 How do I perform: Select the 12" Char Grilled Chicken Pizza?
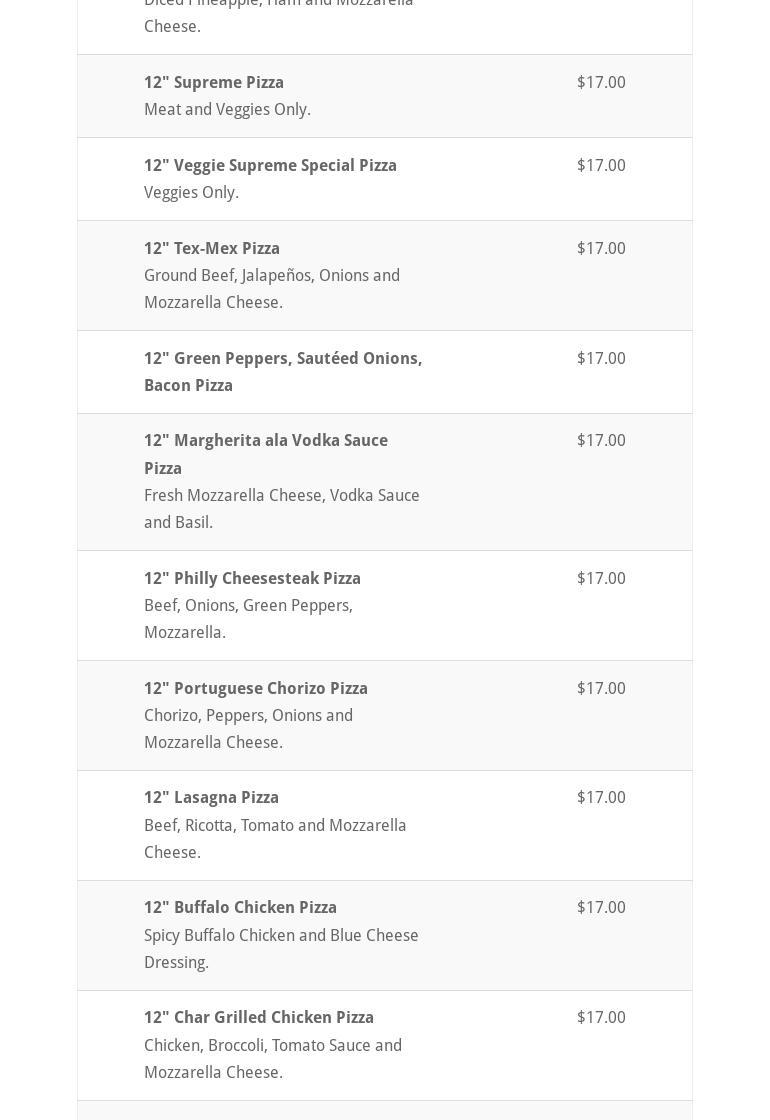(259, 1018)
